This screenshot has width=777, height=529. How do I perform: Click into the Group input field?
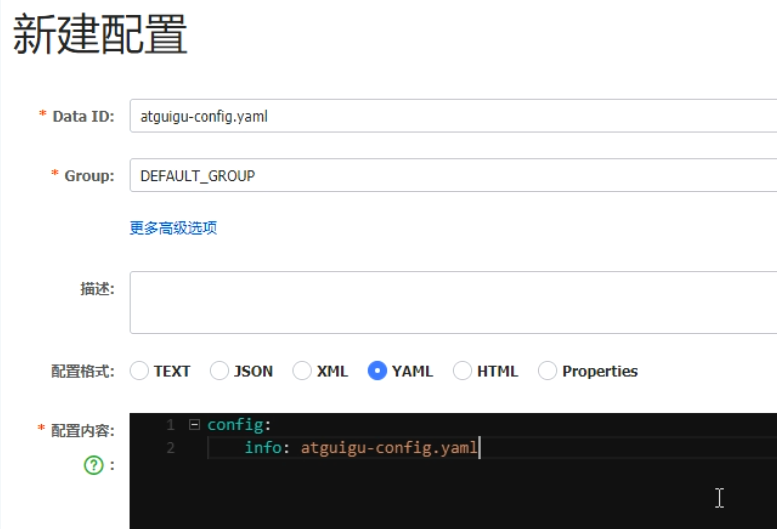[450, 176]
